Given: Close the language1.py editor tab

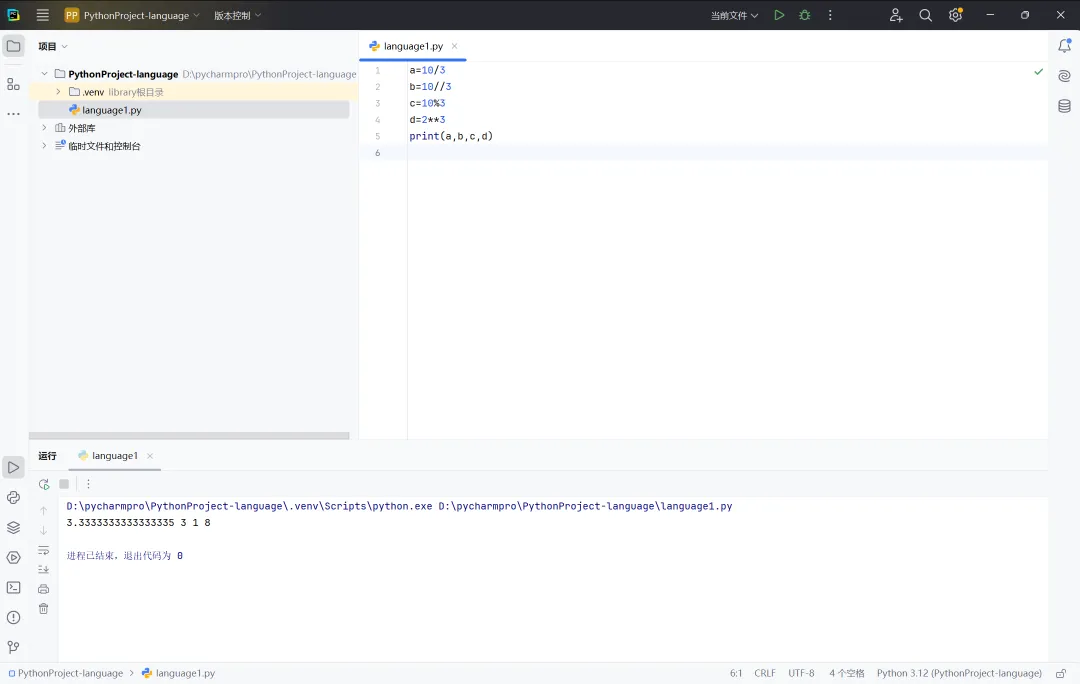Looking at the screenshot, I should (455, 46).
